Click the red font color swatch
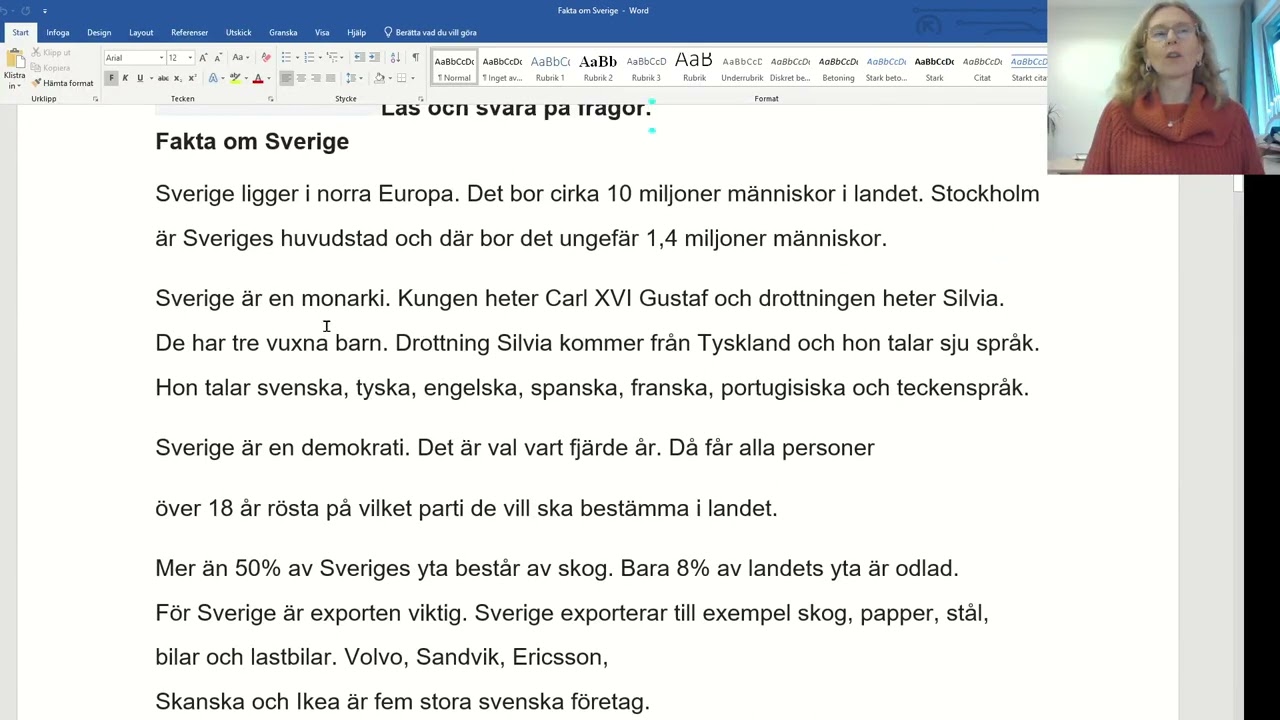Viewport: 1280px width, 720px height. (258, 78)
